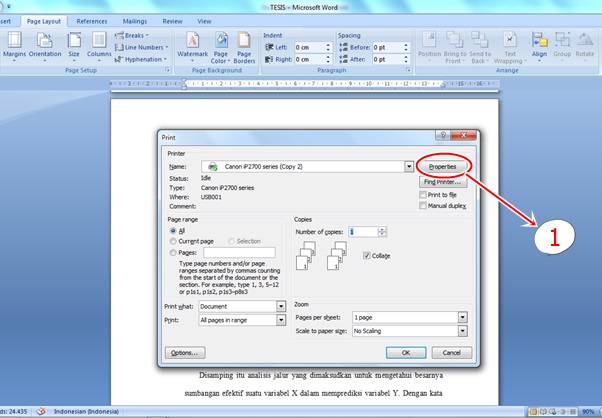The height and width of the screenshot is (418, 602).
Task: Click the Pages range text field
Action: [239, 253]
